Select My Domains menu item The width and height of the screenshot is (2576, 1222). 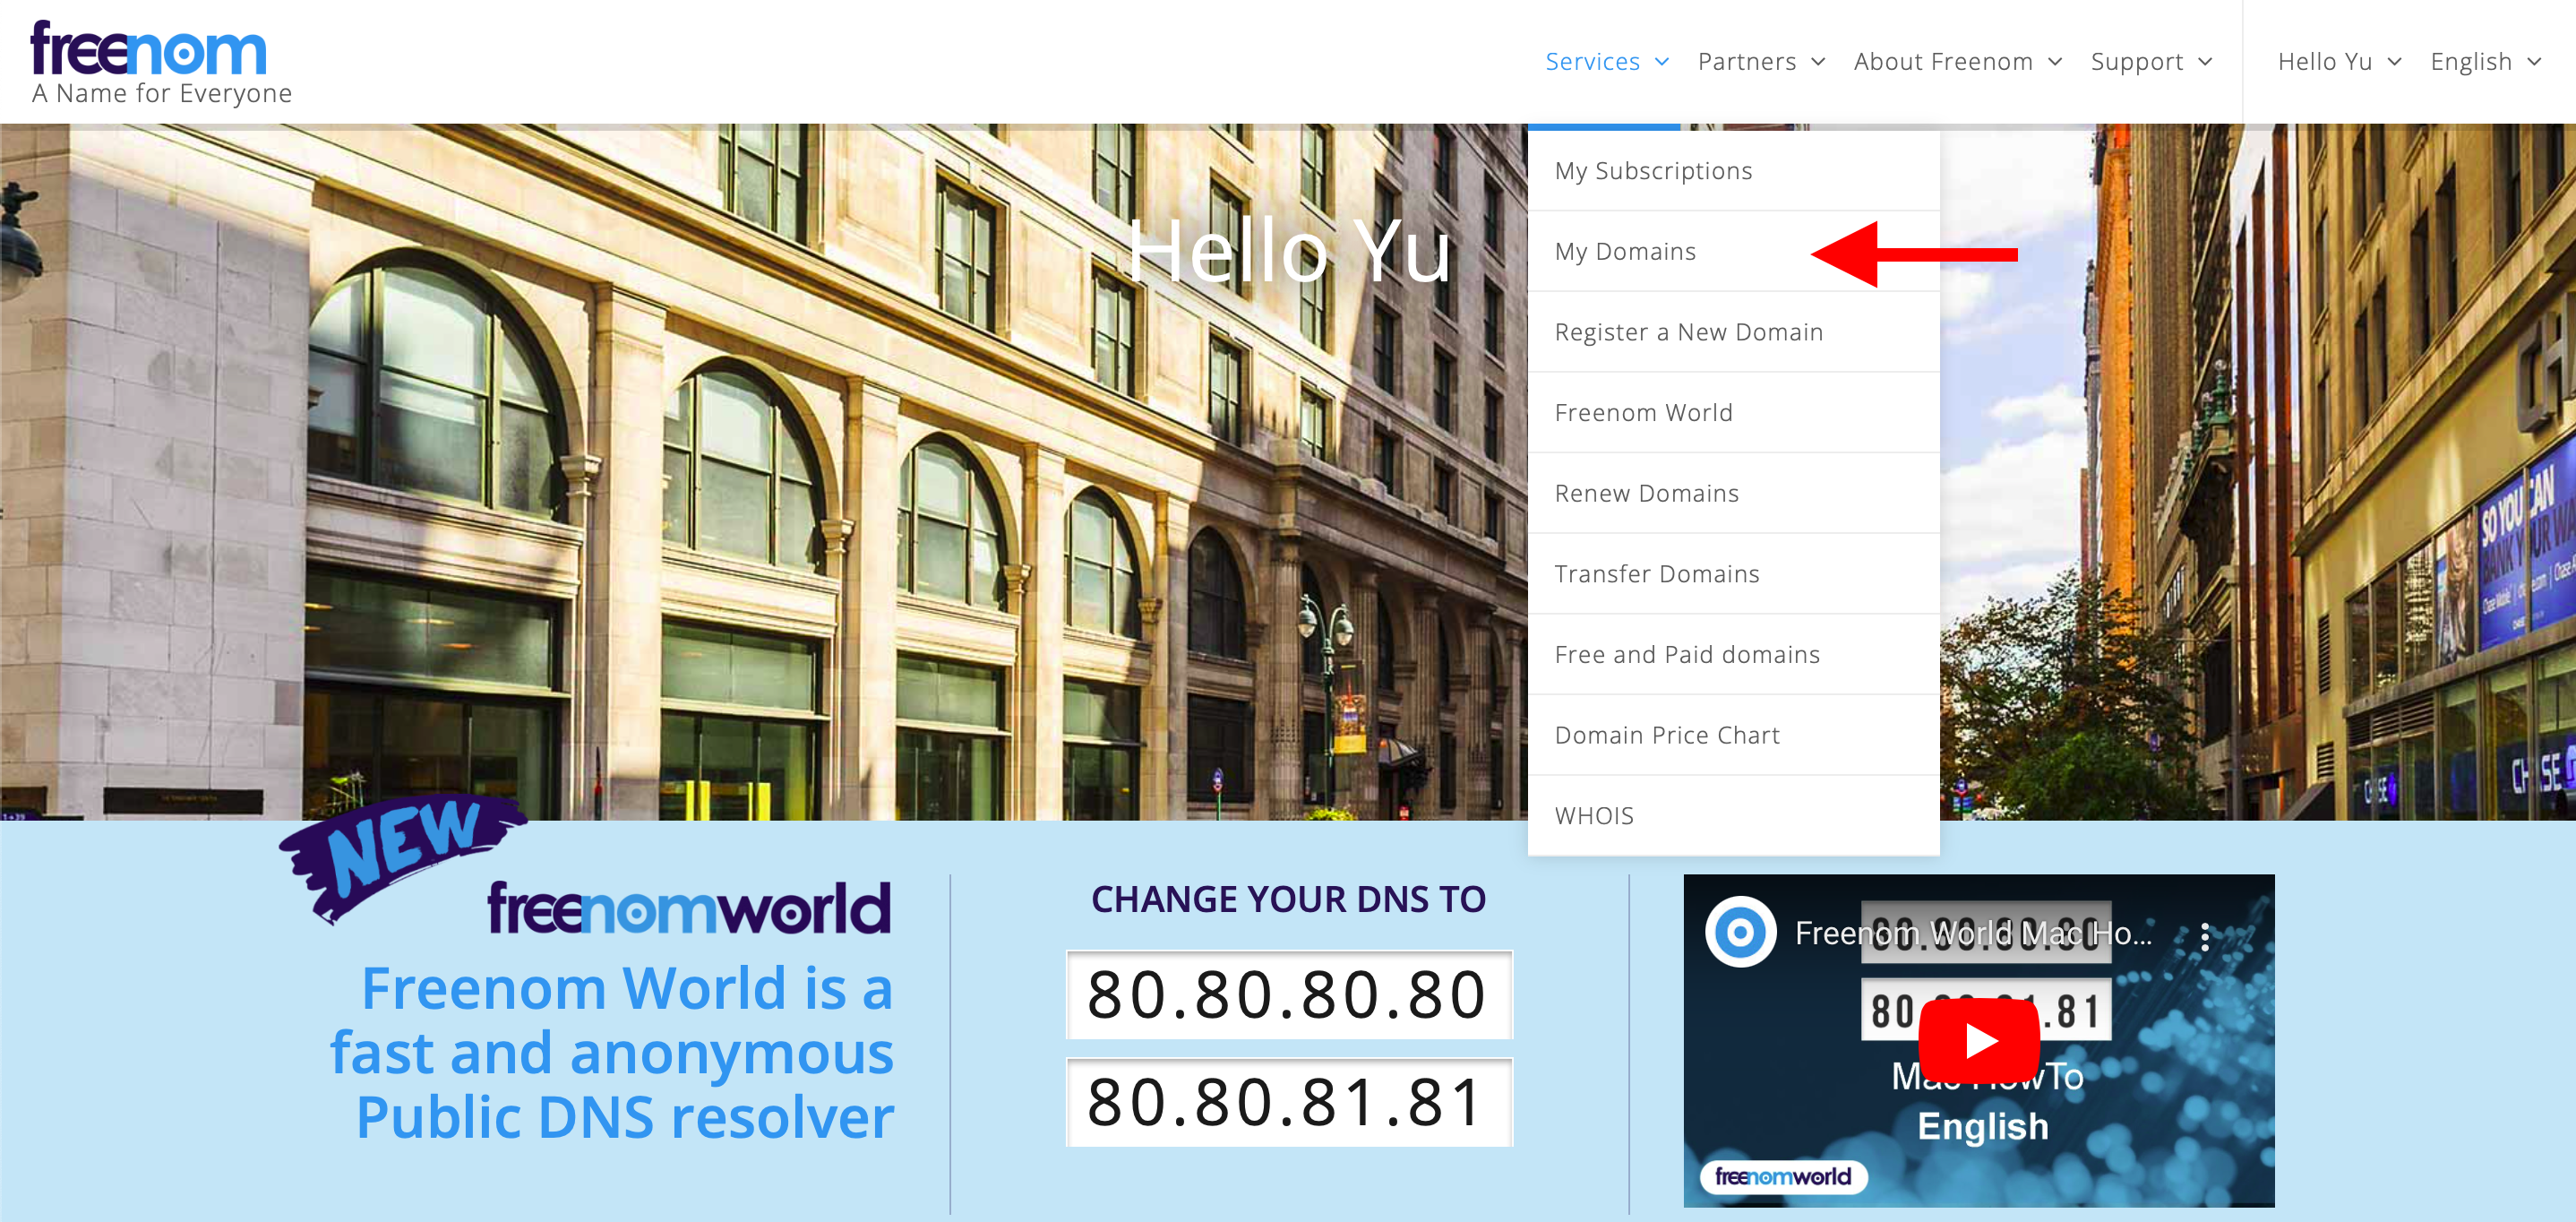[x=1733, y=252]
